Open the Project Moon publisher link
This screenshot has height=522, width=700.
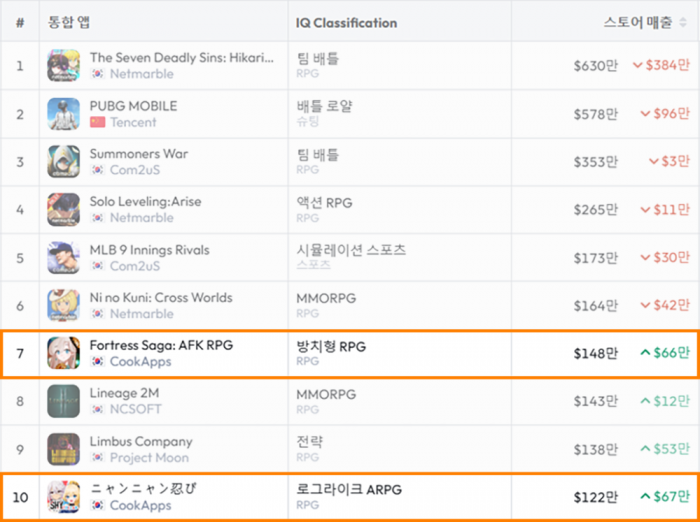[149, 458]
